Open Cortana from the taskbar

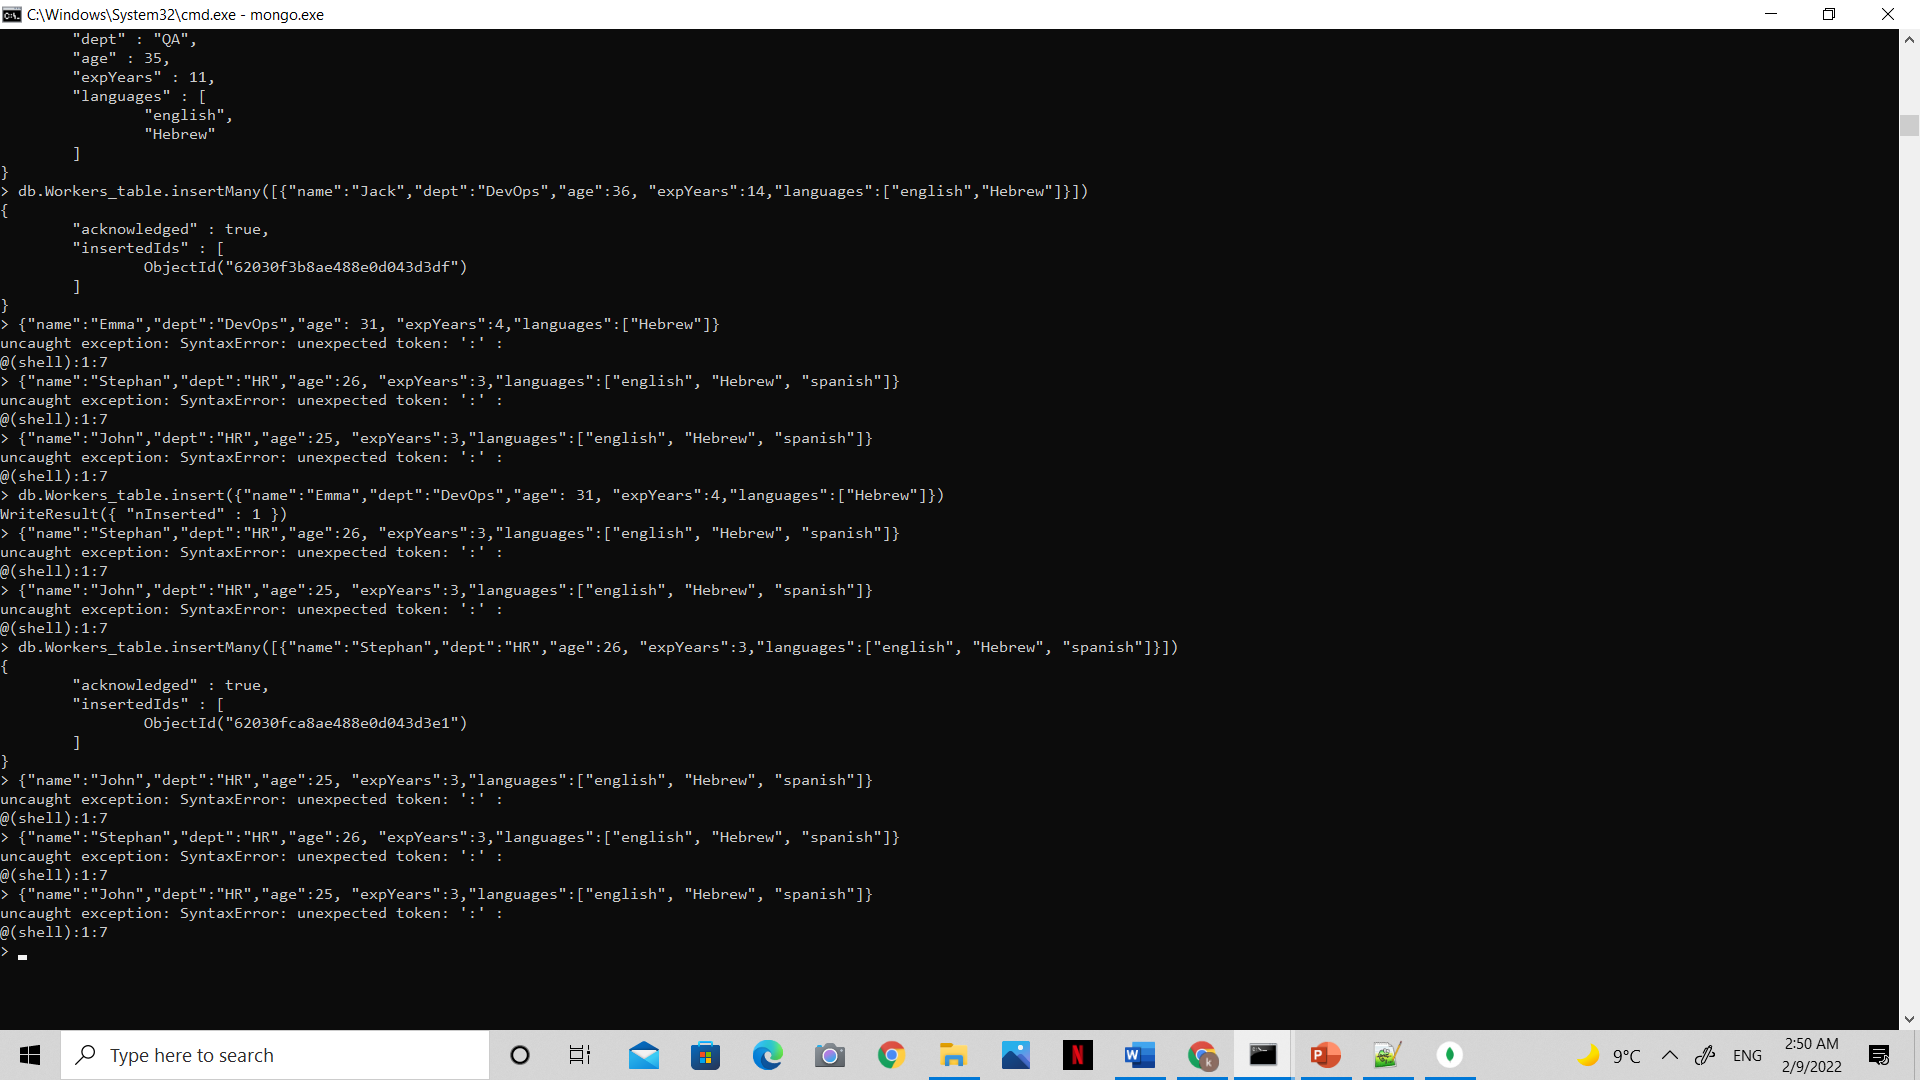(519, 1055)
